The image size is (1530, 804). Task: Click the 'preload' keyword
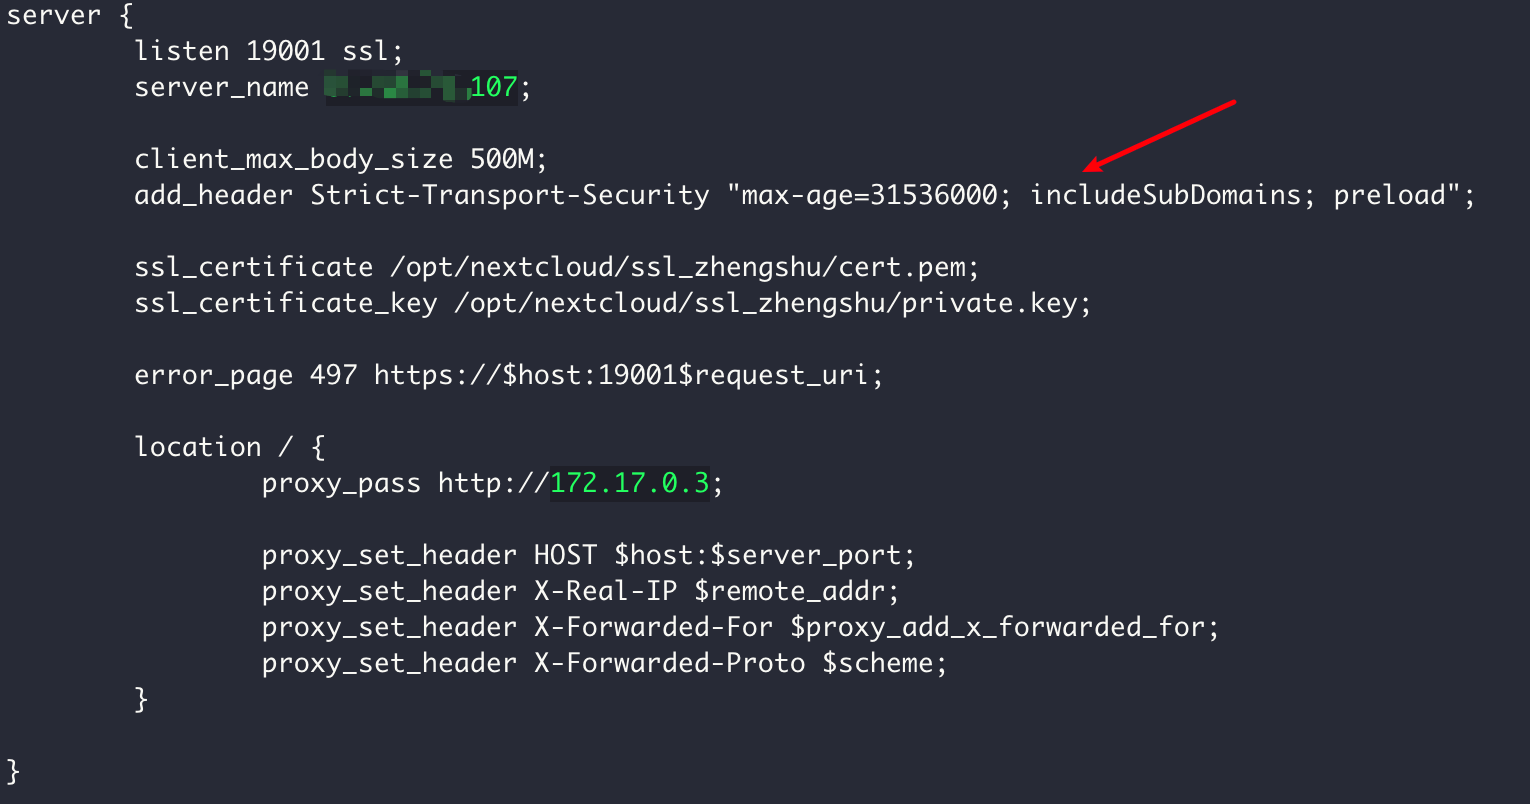click(x=1390, y=195)
